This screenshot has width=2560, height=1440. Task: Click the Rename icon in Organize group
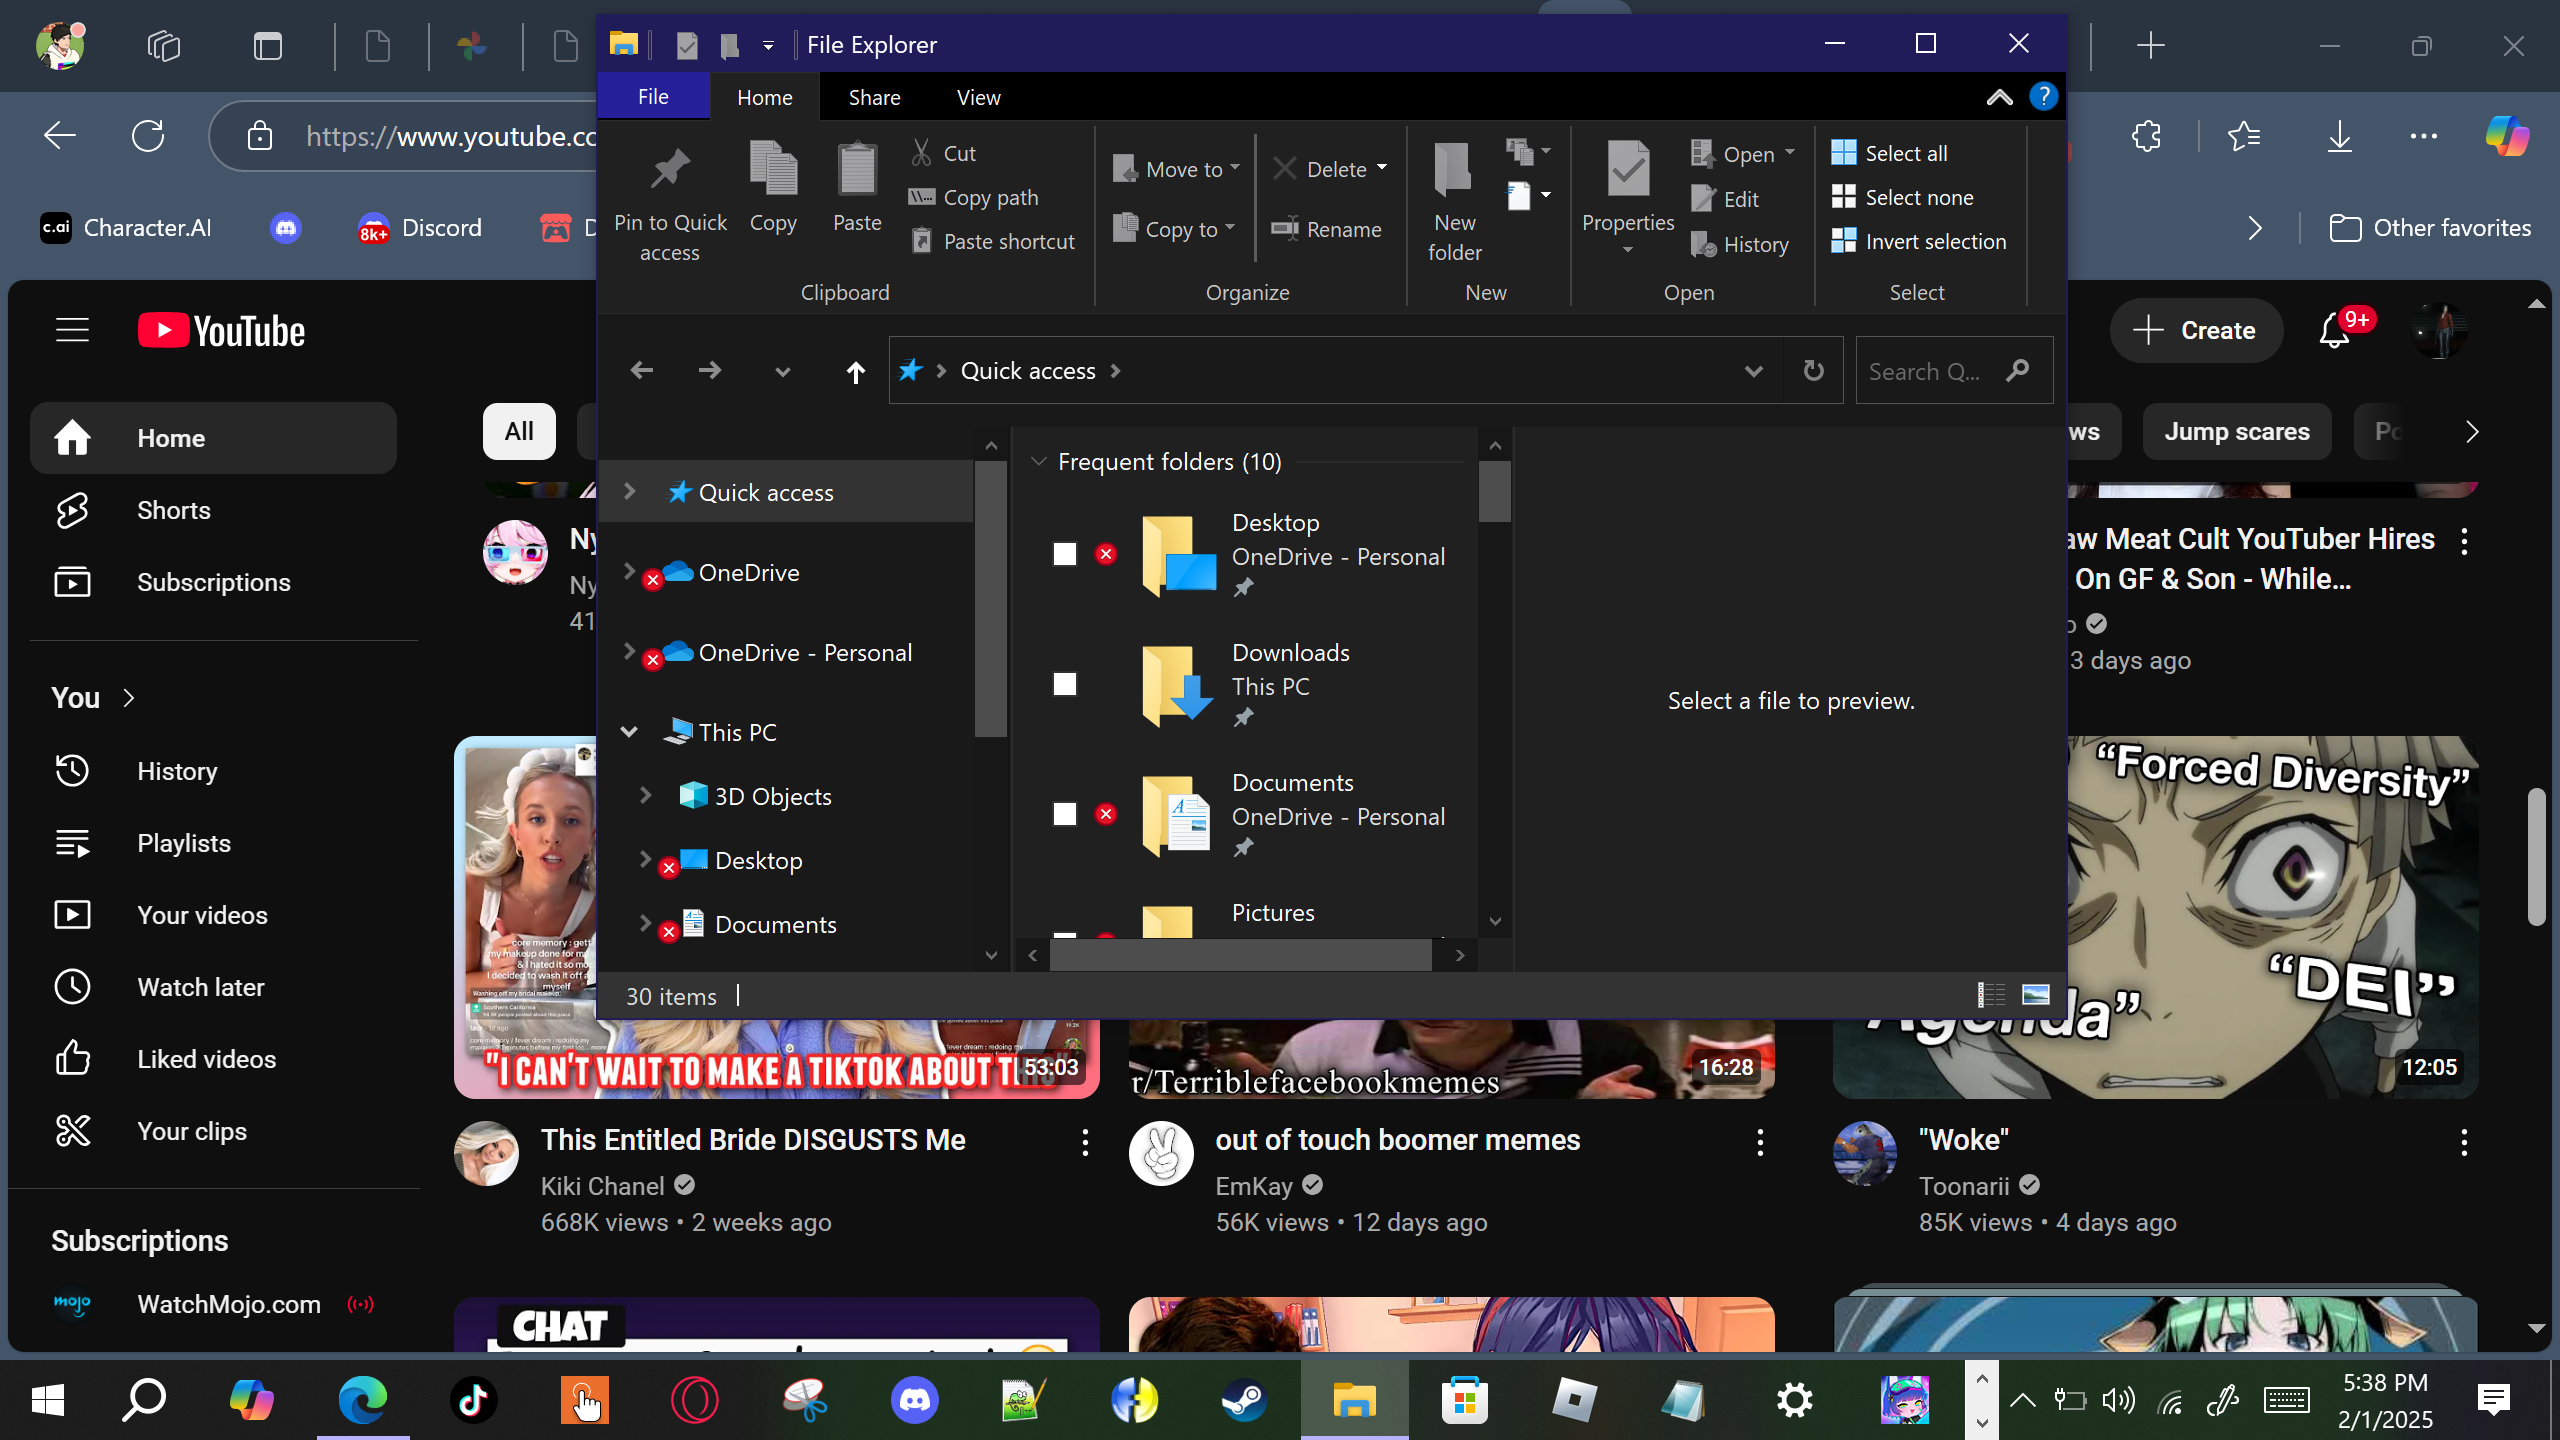click(x=1285, y=229)
